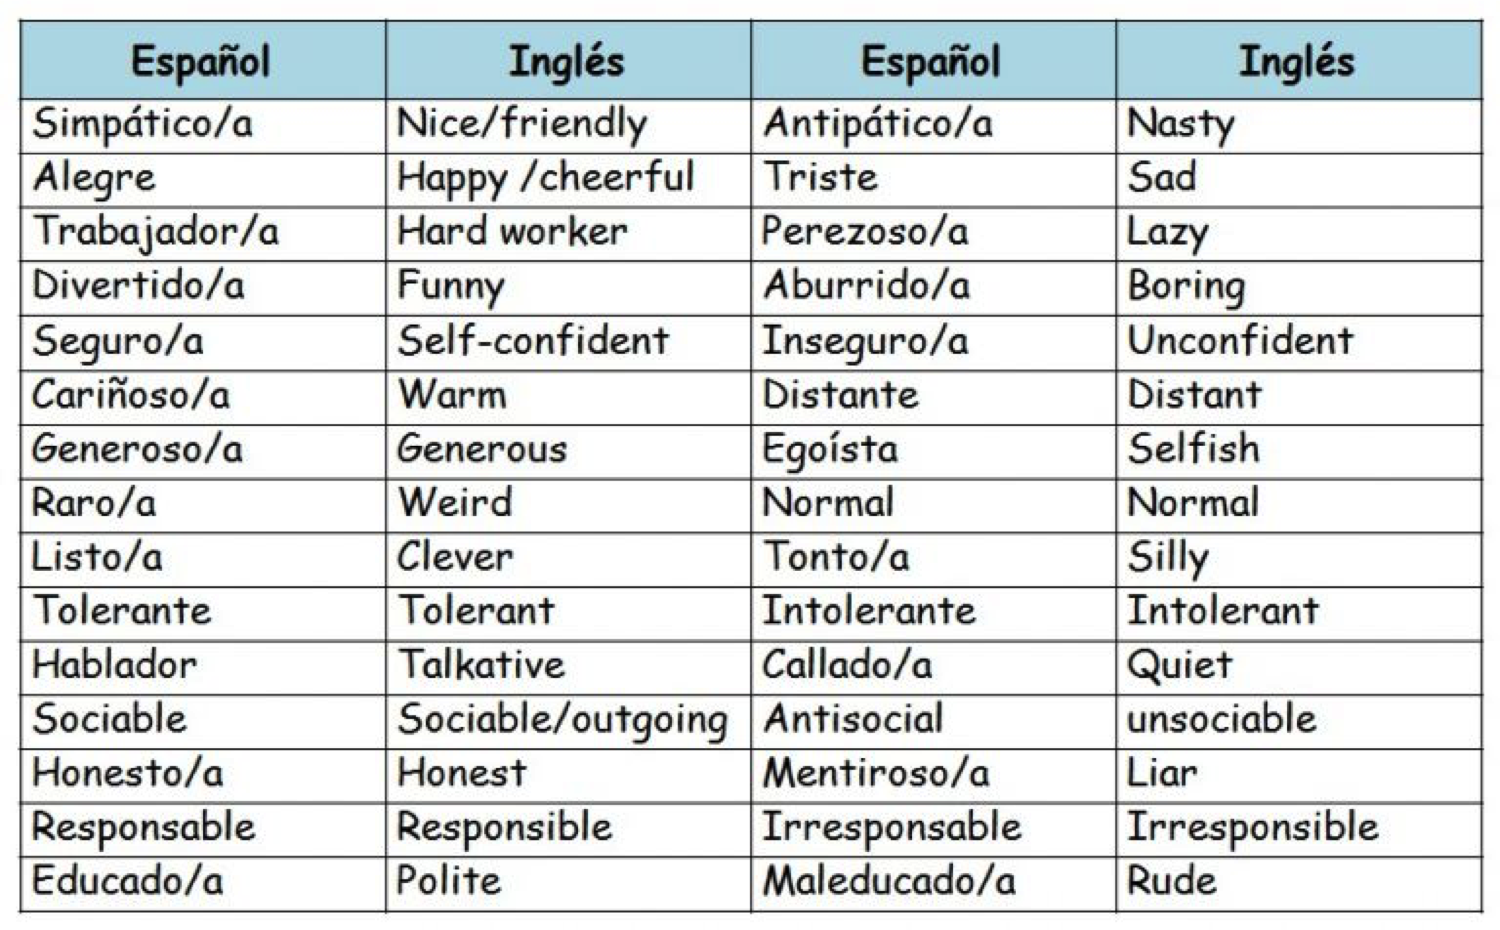Click the Perezoso/a entry
This screenshot has height=930, width=1500.
(x=865, y=232)
